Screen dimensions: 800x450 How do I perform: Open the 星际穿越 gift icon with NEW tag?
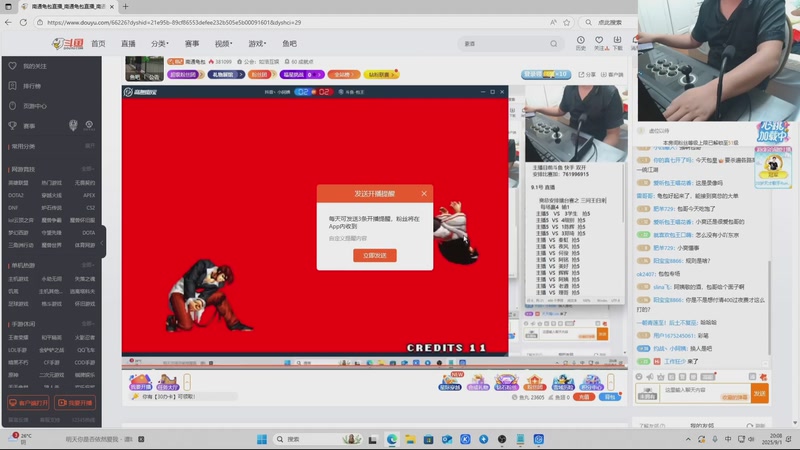pyautogui.click(x=450, y=381)
